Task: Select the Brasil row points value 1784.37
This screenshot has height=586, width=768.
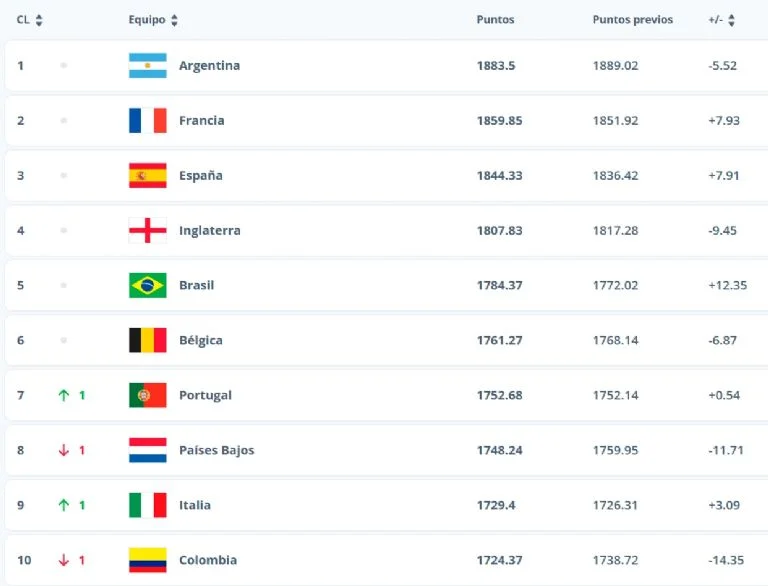Action: click(x=499, y=286)
